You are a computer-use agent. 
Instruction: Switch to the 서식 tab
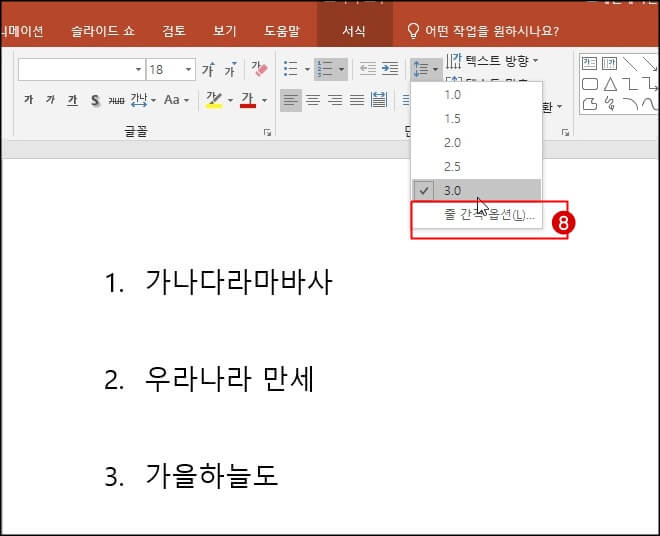(x=354, y=31)
